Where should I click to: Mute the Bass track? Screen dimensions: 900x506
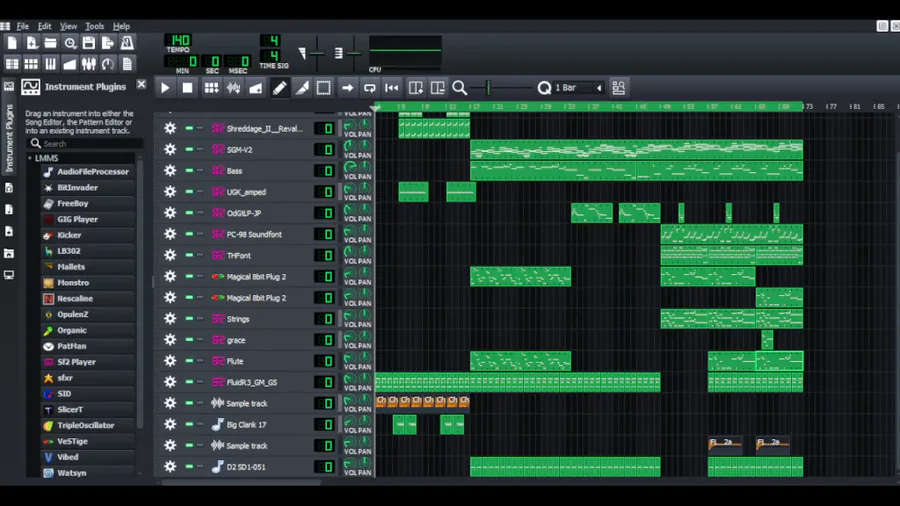(189, 170)
